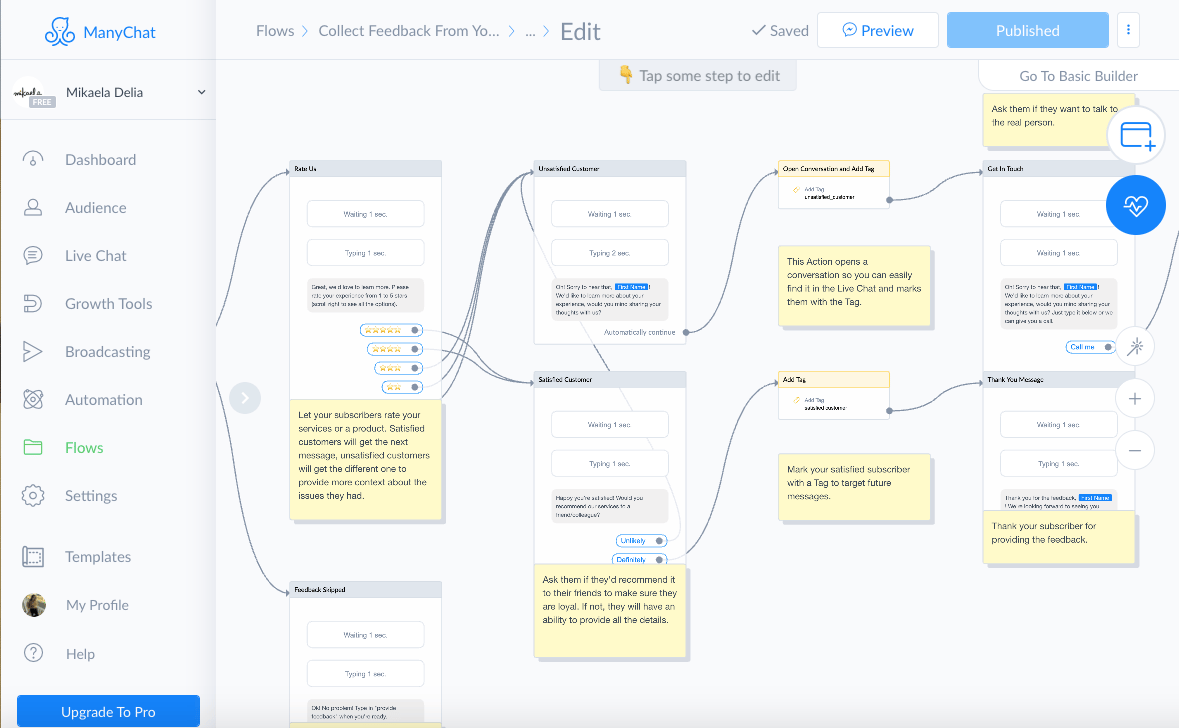Viewport: 1179px width, 728px height.
Task: Open Live Chat via its speech bubble icon
Action: click(x=33, y=256)
